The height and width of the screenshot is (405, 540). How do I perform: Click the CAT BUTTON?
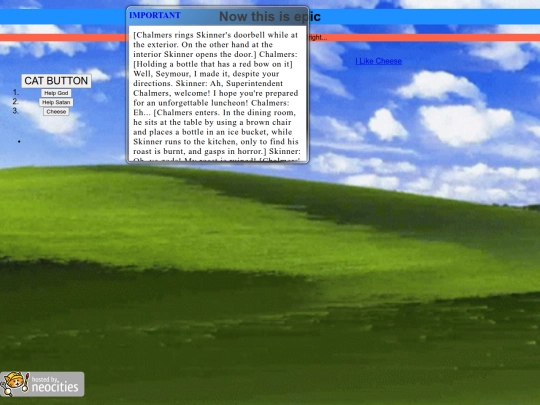[x=56, y=81]
